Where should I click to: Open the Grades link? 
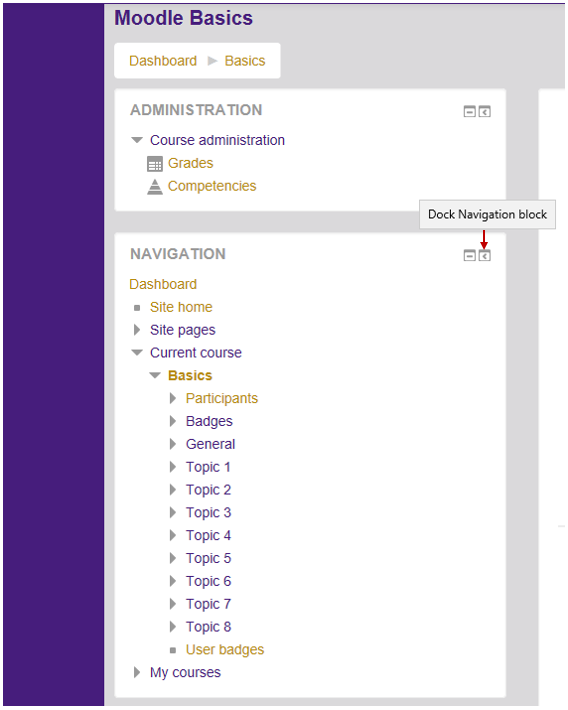click(190, 163)
